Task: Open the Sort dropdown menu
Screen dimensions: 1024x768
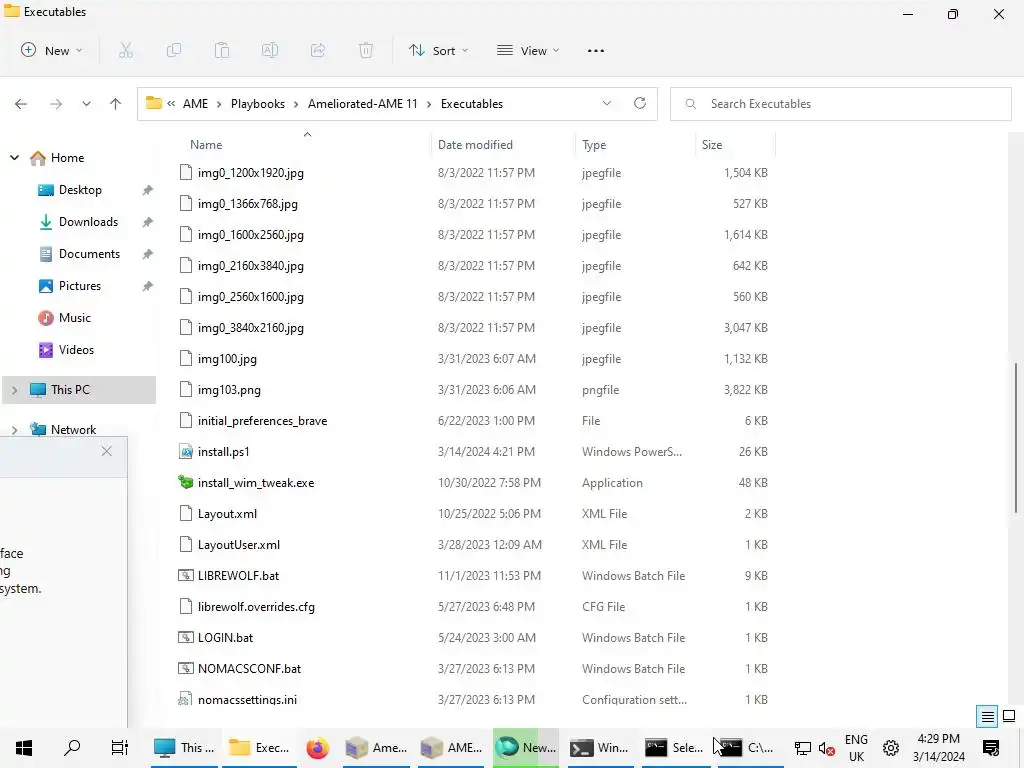Action: (x=438, y=50)
